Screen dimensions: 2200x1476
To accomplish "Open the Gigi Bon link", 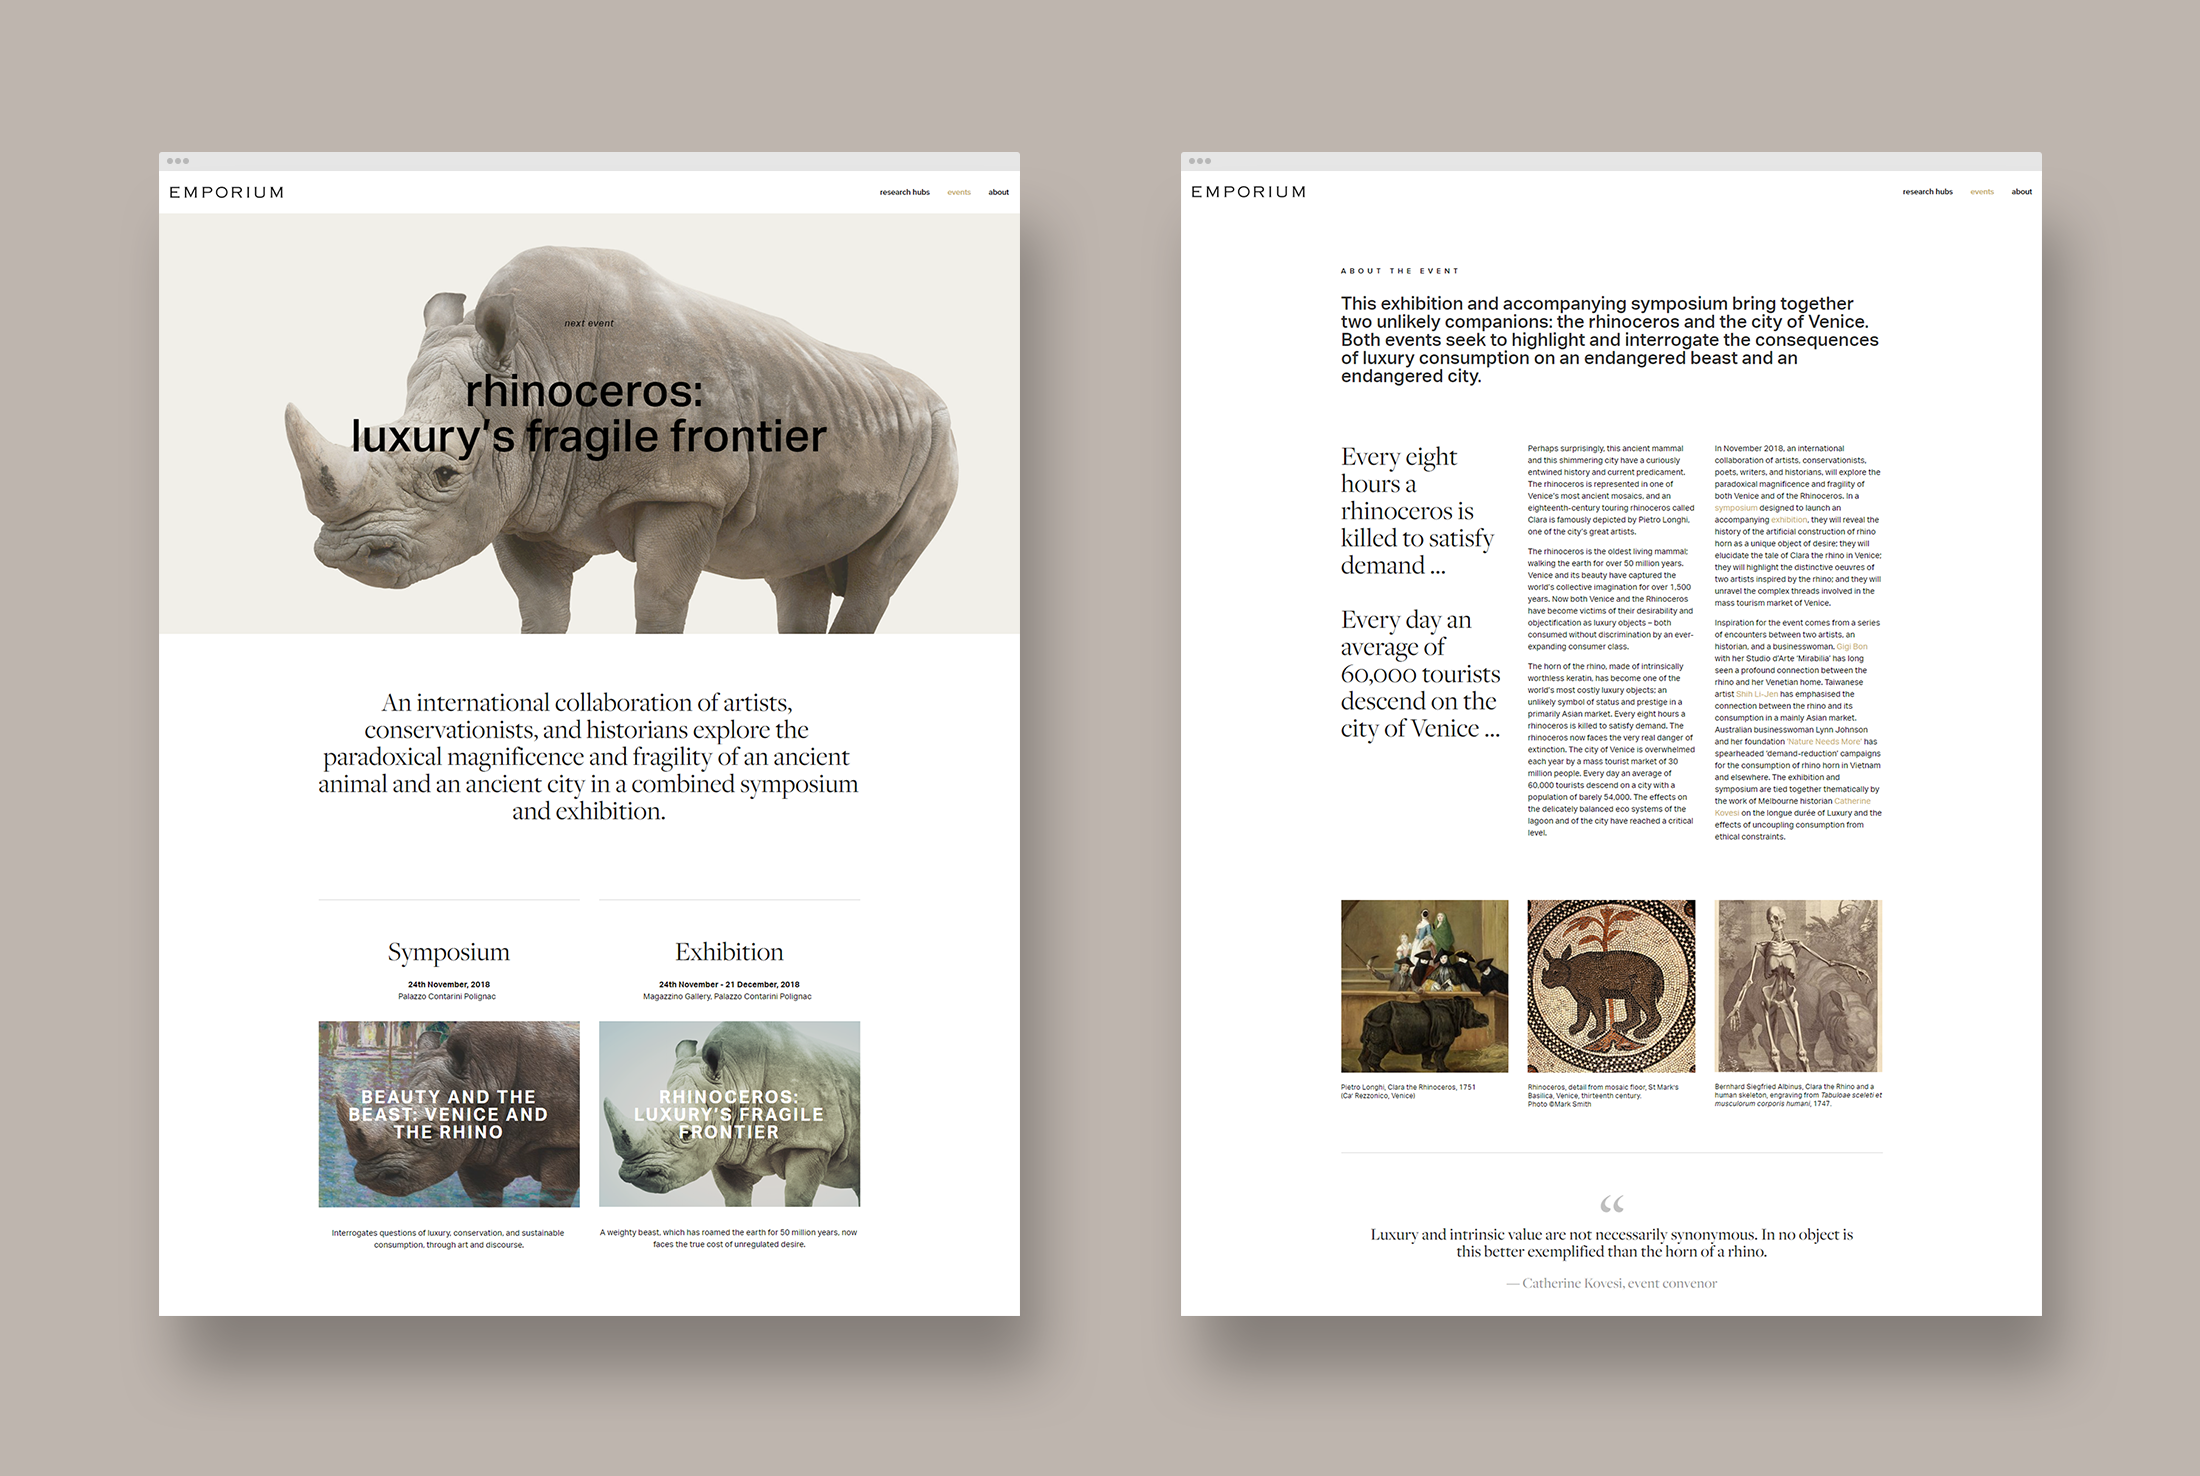I will [x=1851, y=647].
